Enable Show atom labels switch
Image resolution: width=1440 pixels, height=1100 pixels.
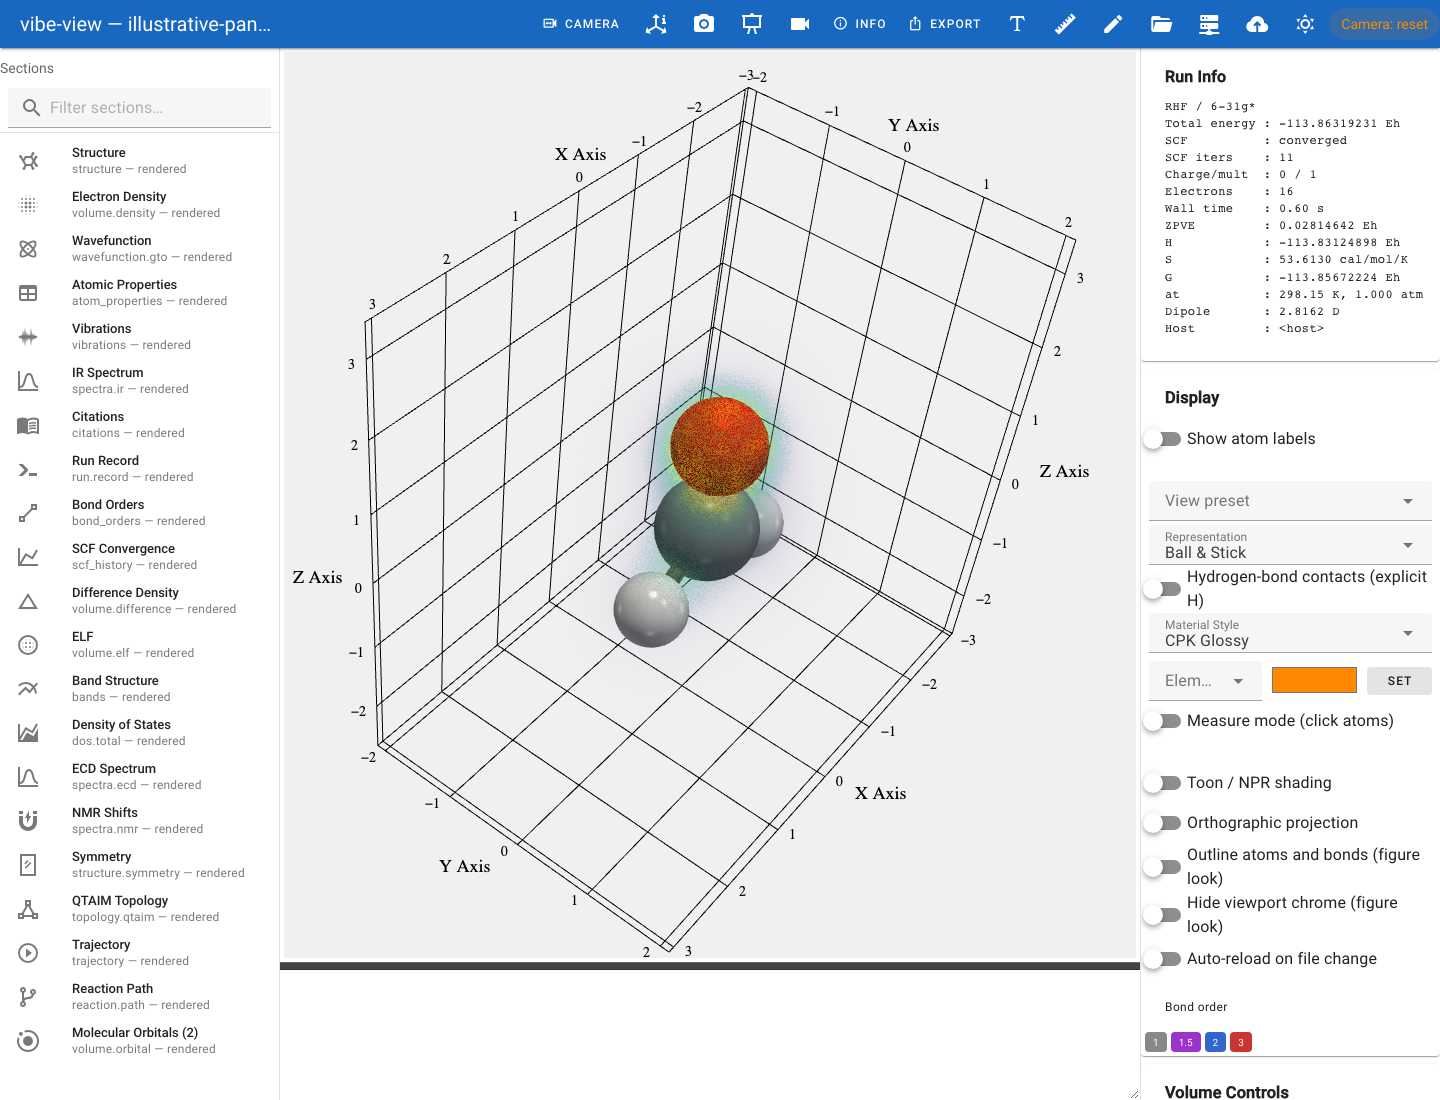pyautogui.click(x=1163, y=439)
